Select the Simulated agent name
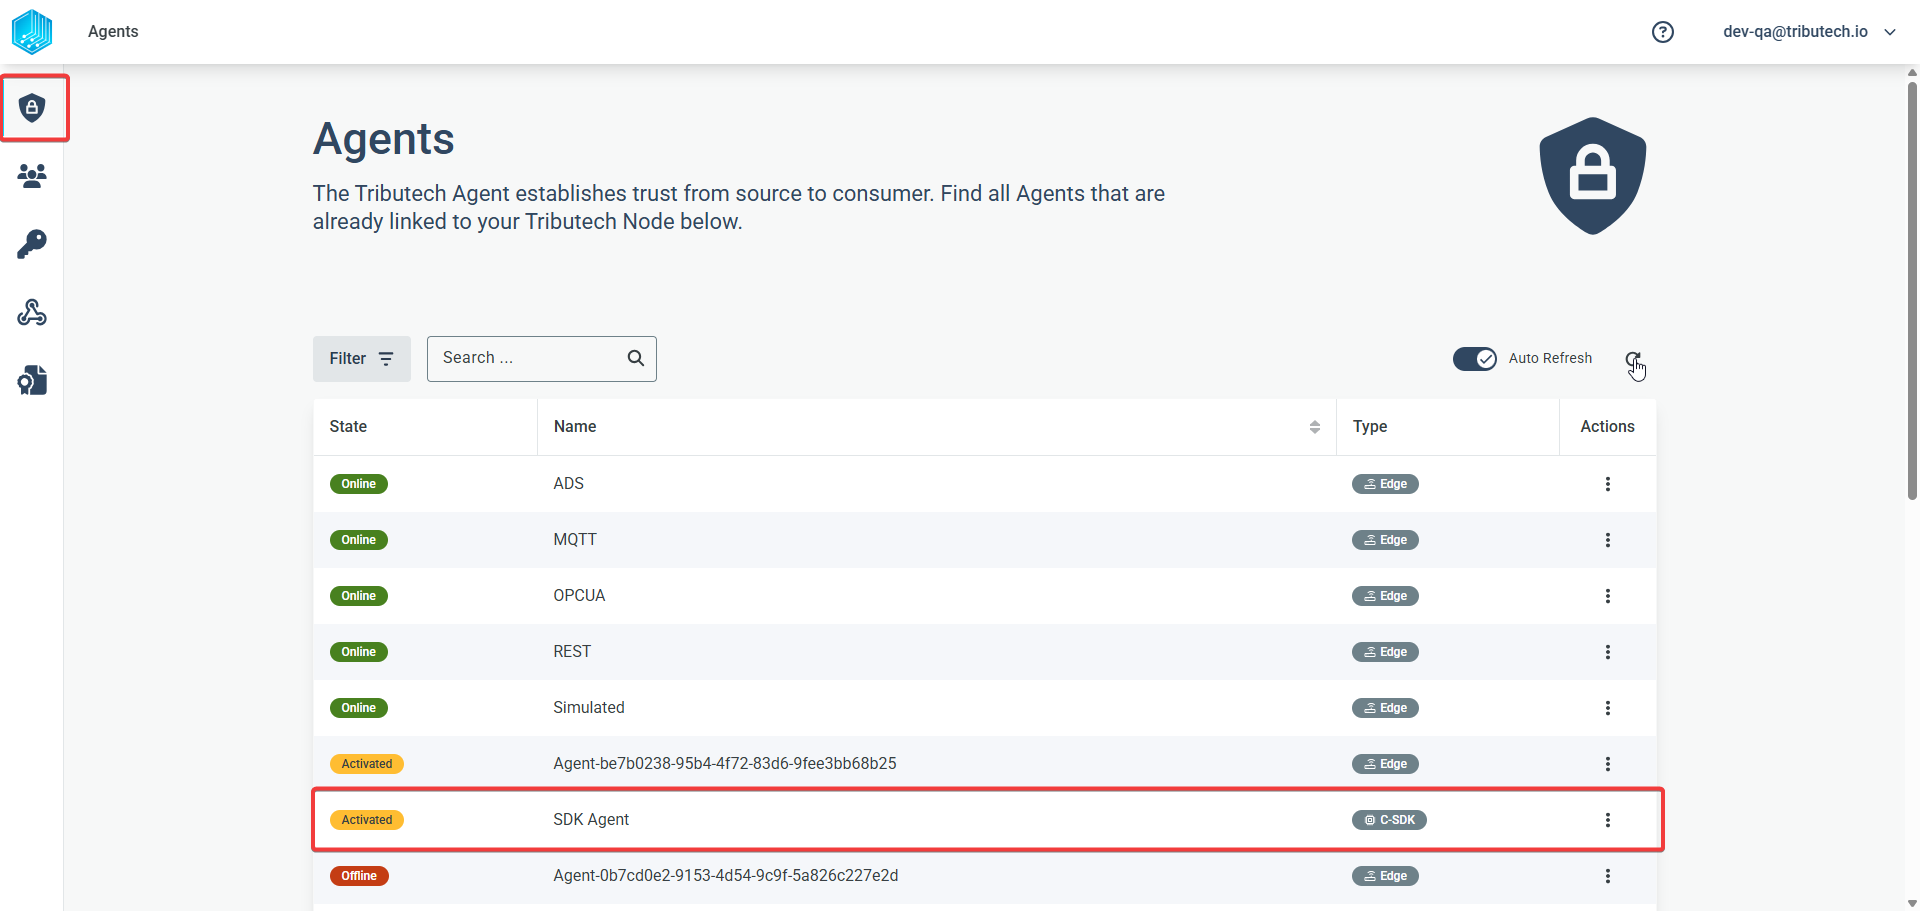The height and width of the screenshot is (911, 1920). pos(589,708)
